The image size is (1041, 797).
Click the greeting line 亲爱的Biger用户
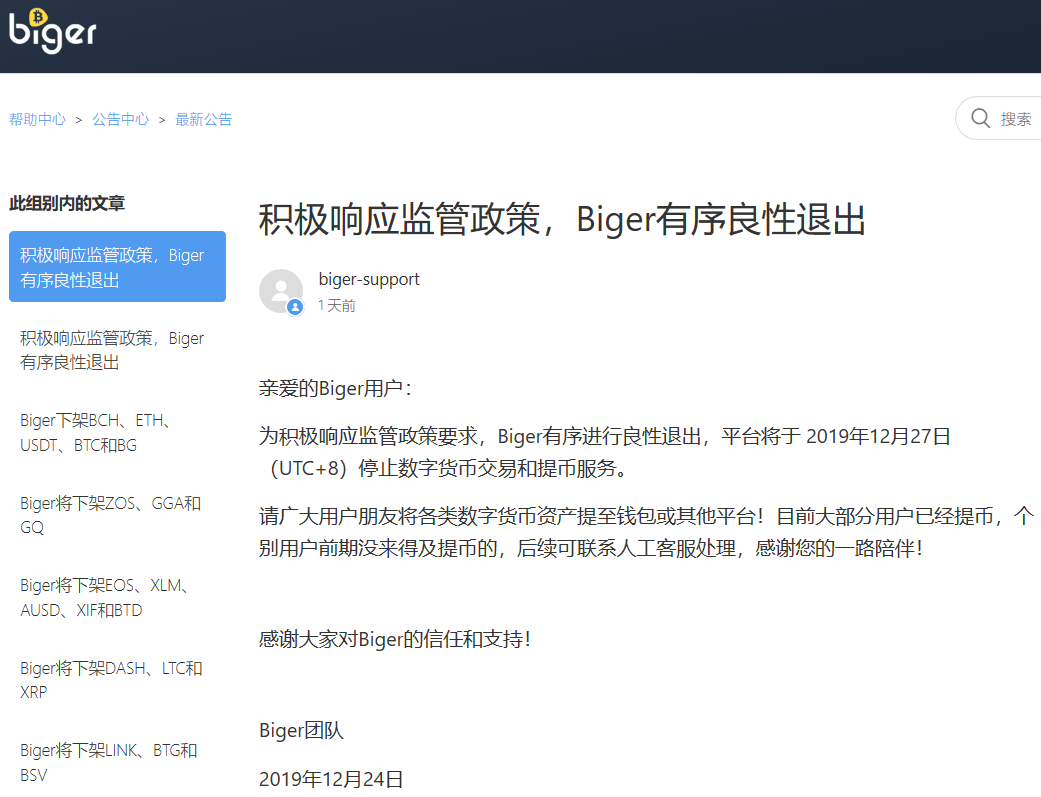335,388
